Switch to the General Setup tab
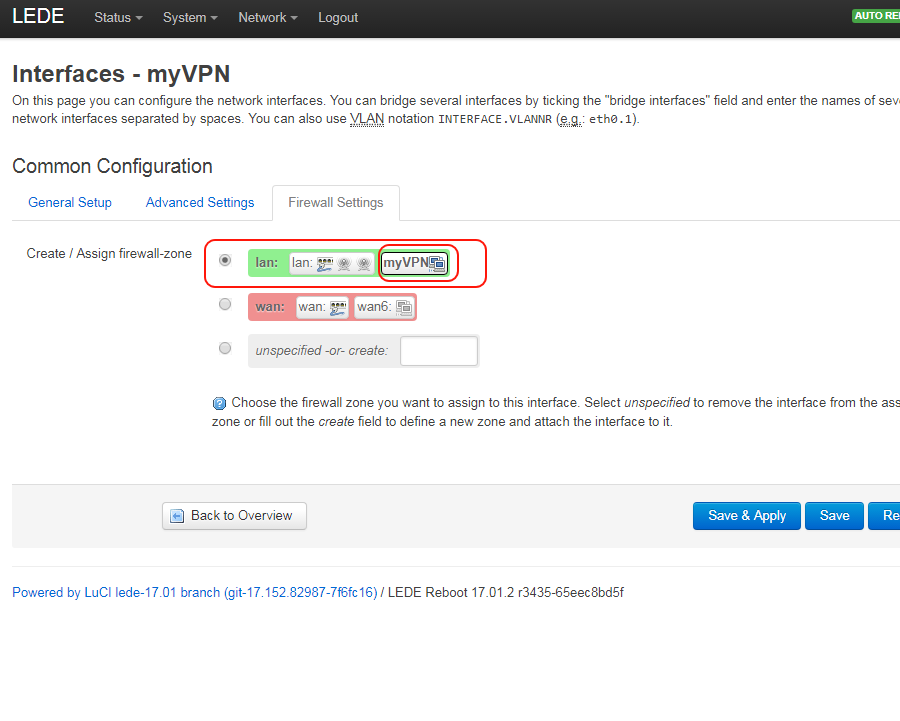This screenshot has width=900, height=721. 70,203
